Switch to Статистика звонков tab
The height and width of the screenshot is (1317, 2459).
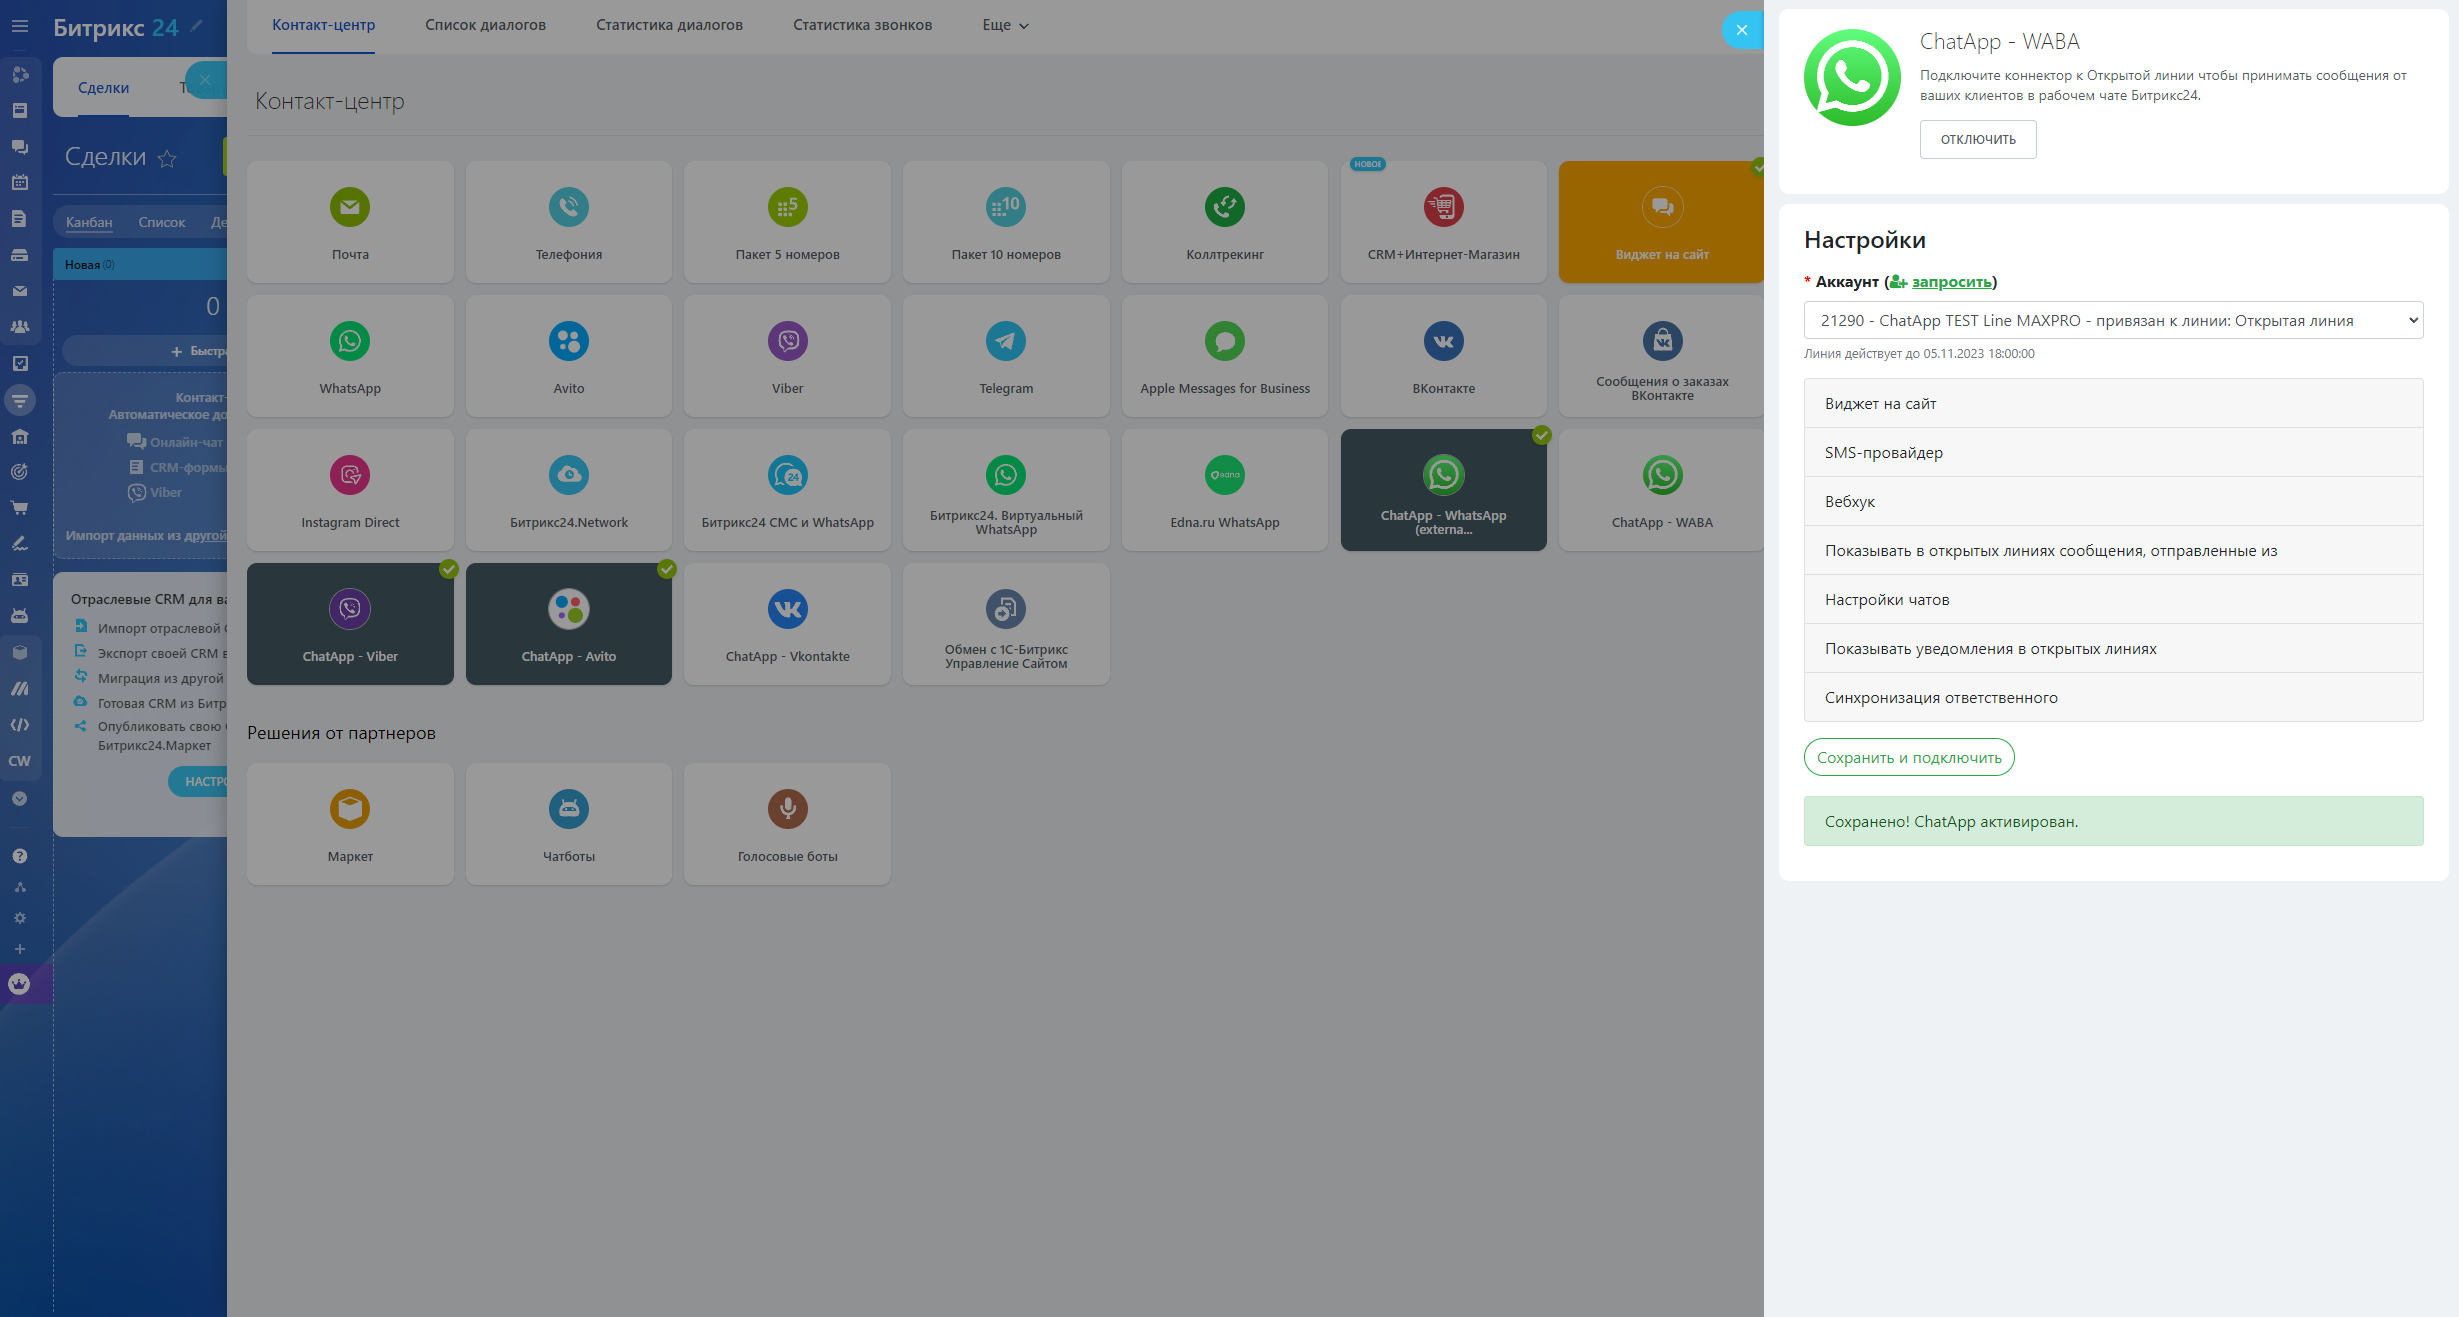862,25
